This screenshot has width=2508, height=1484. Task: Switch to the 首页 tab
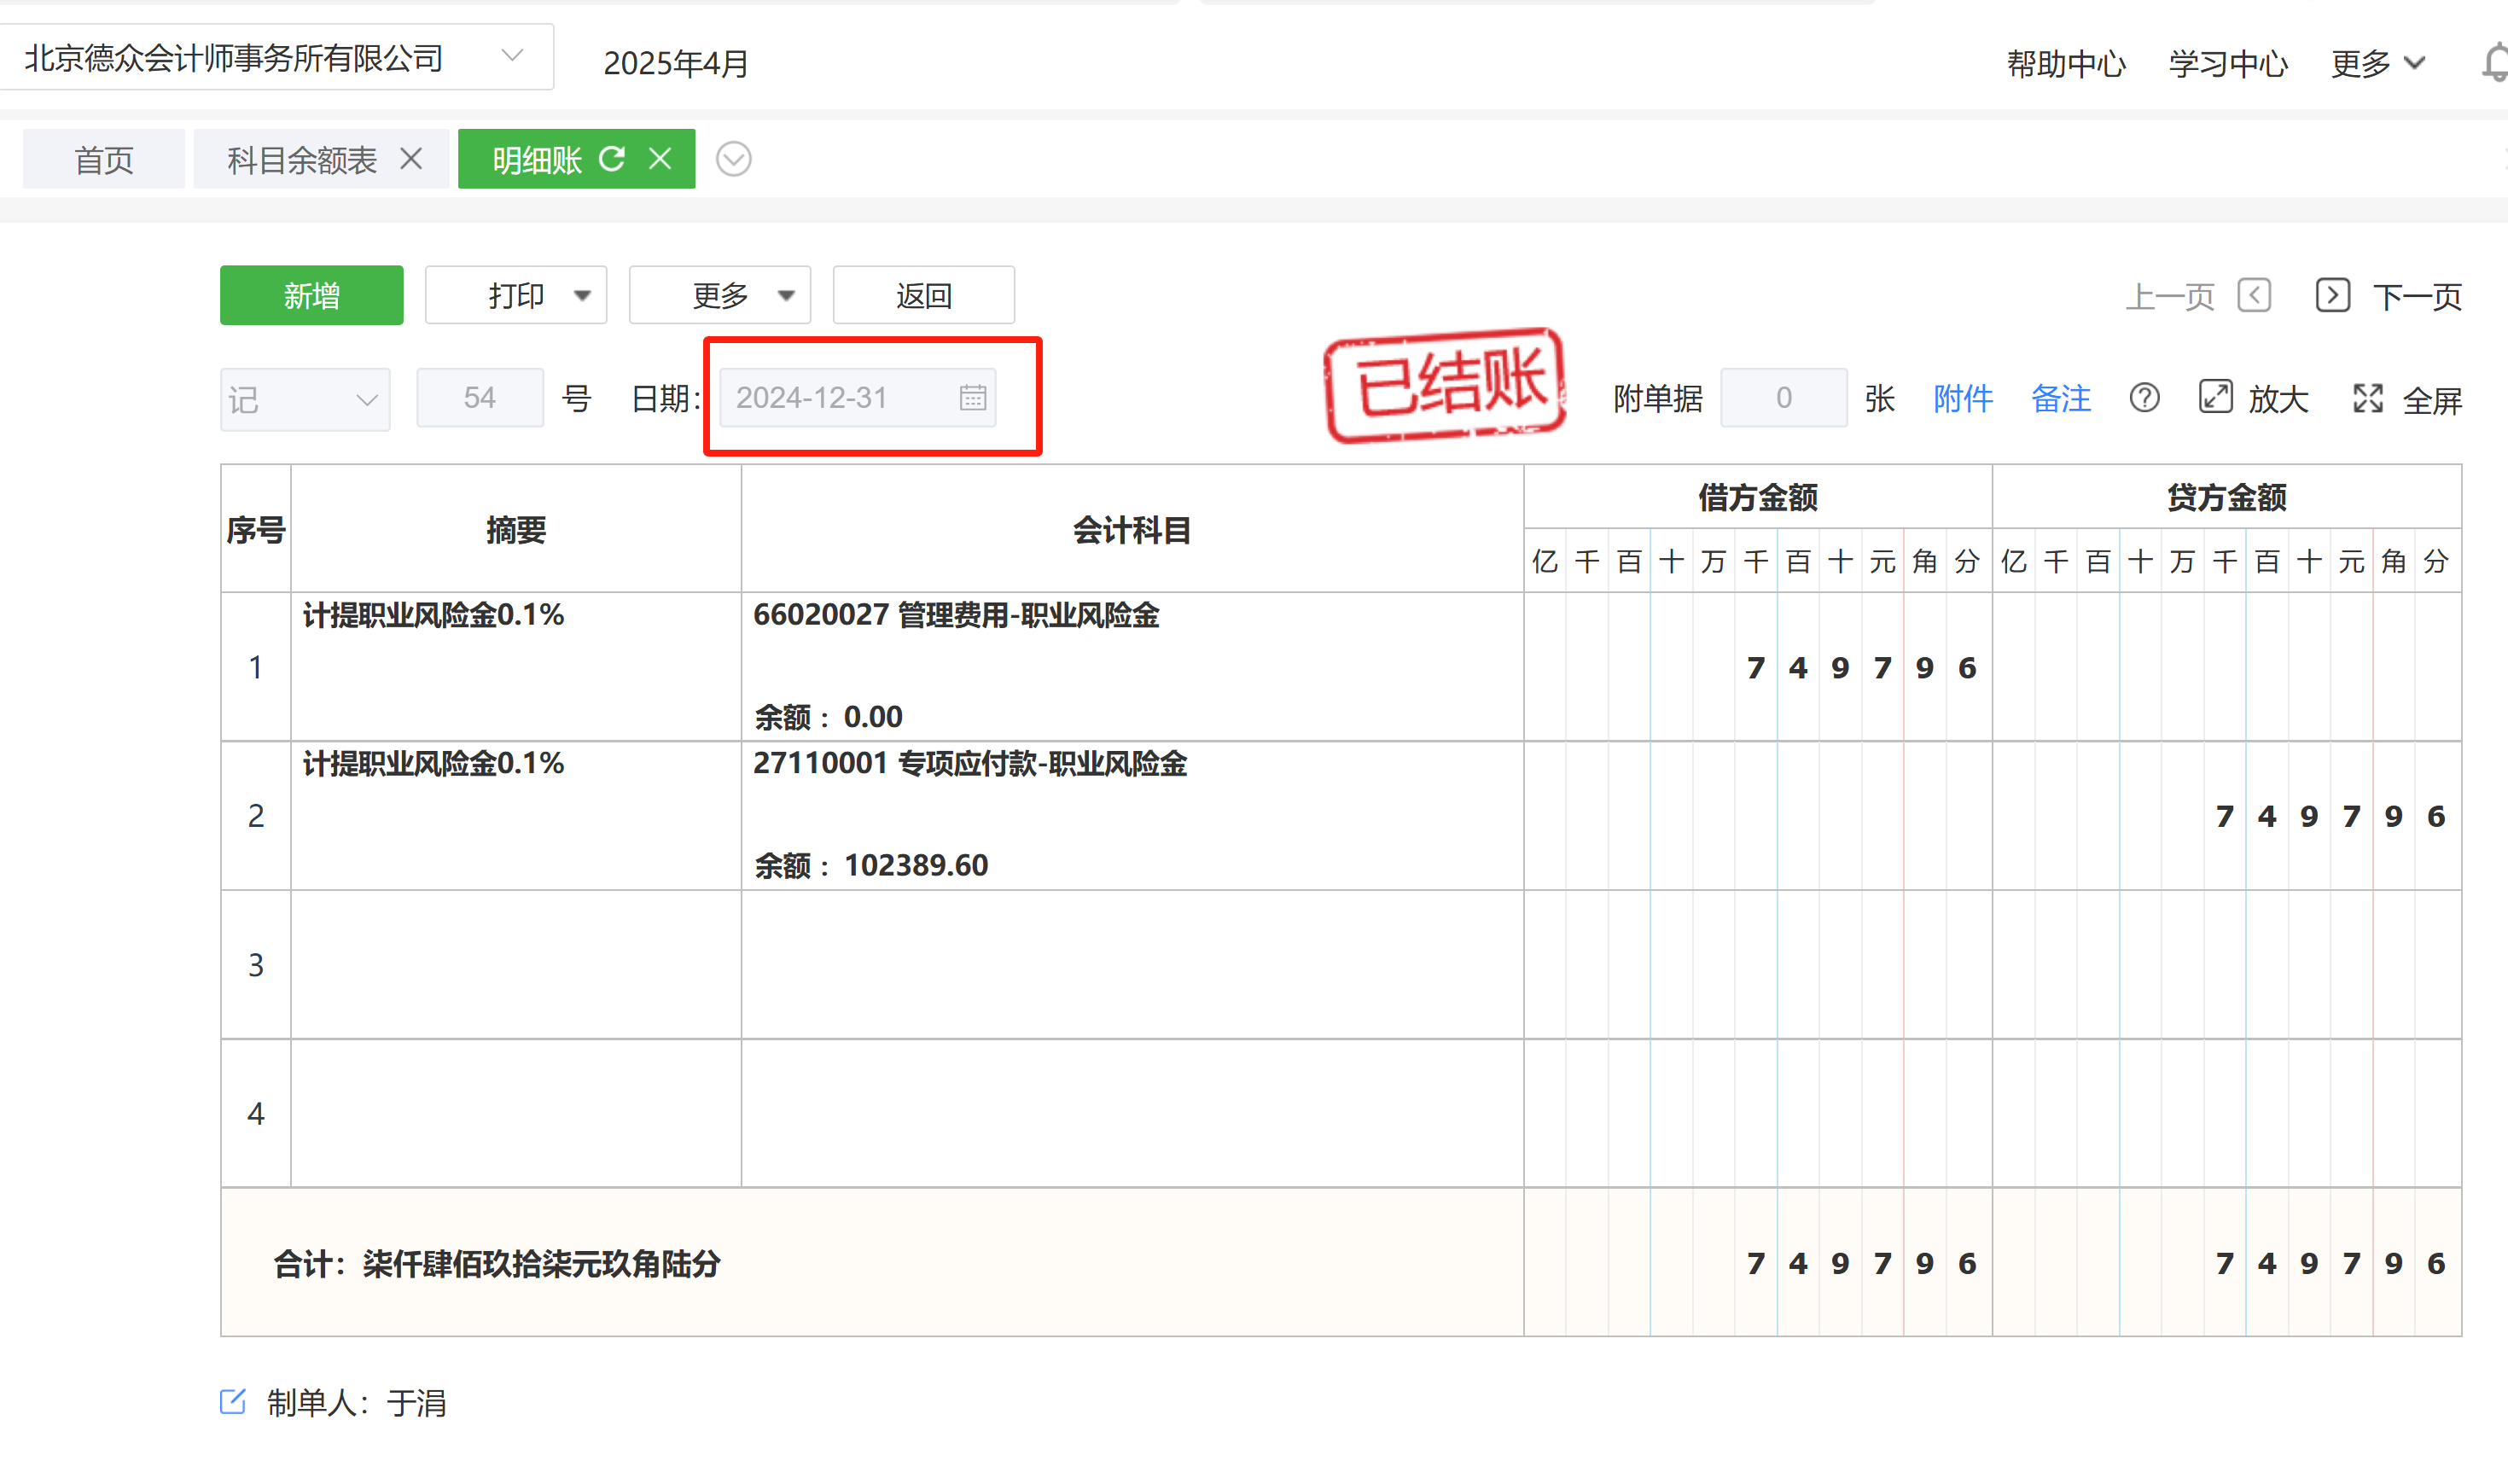(x=104, y=160)
